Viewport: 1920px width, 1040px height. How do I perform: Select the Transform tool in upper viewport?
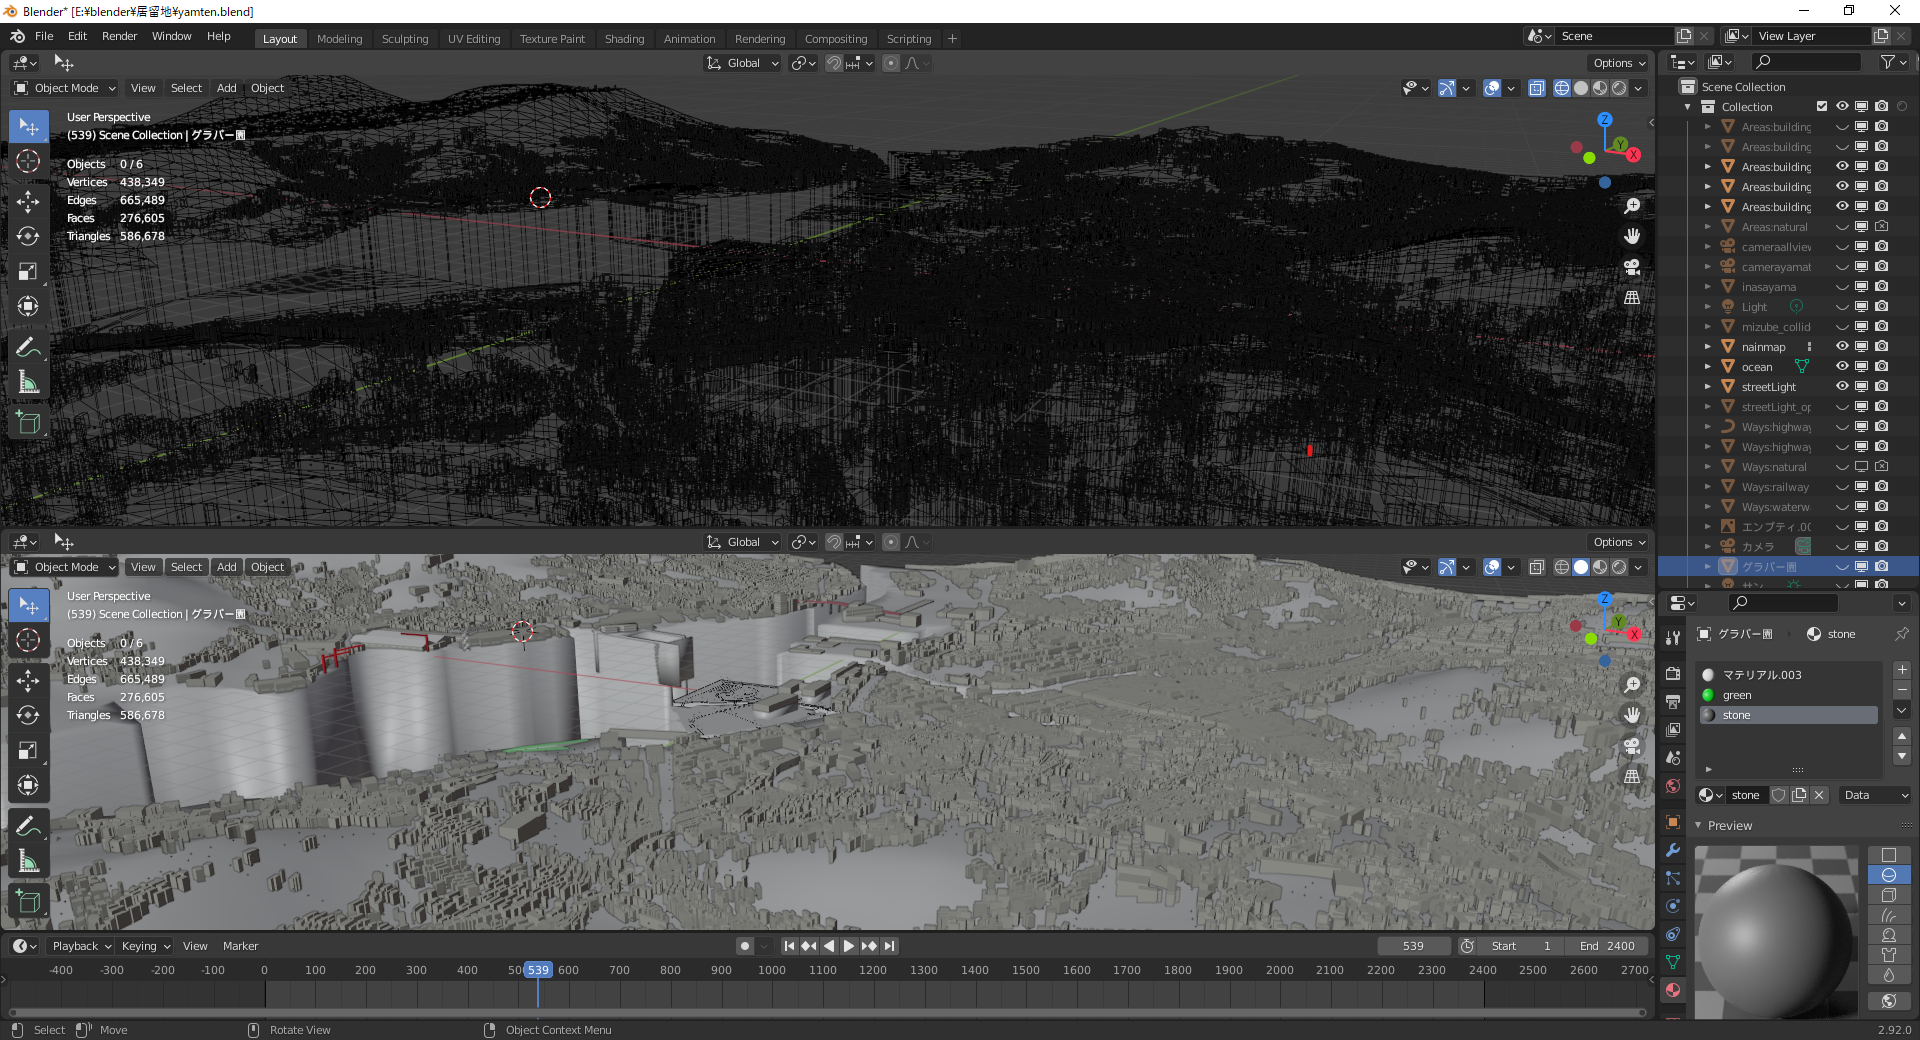[29, 306]
